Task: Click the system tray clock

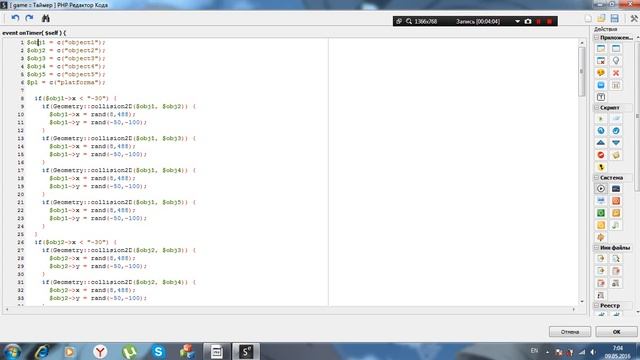Action: 618,352
